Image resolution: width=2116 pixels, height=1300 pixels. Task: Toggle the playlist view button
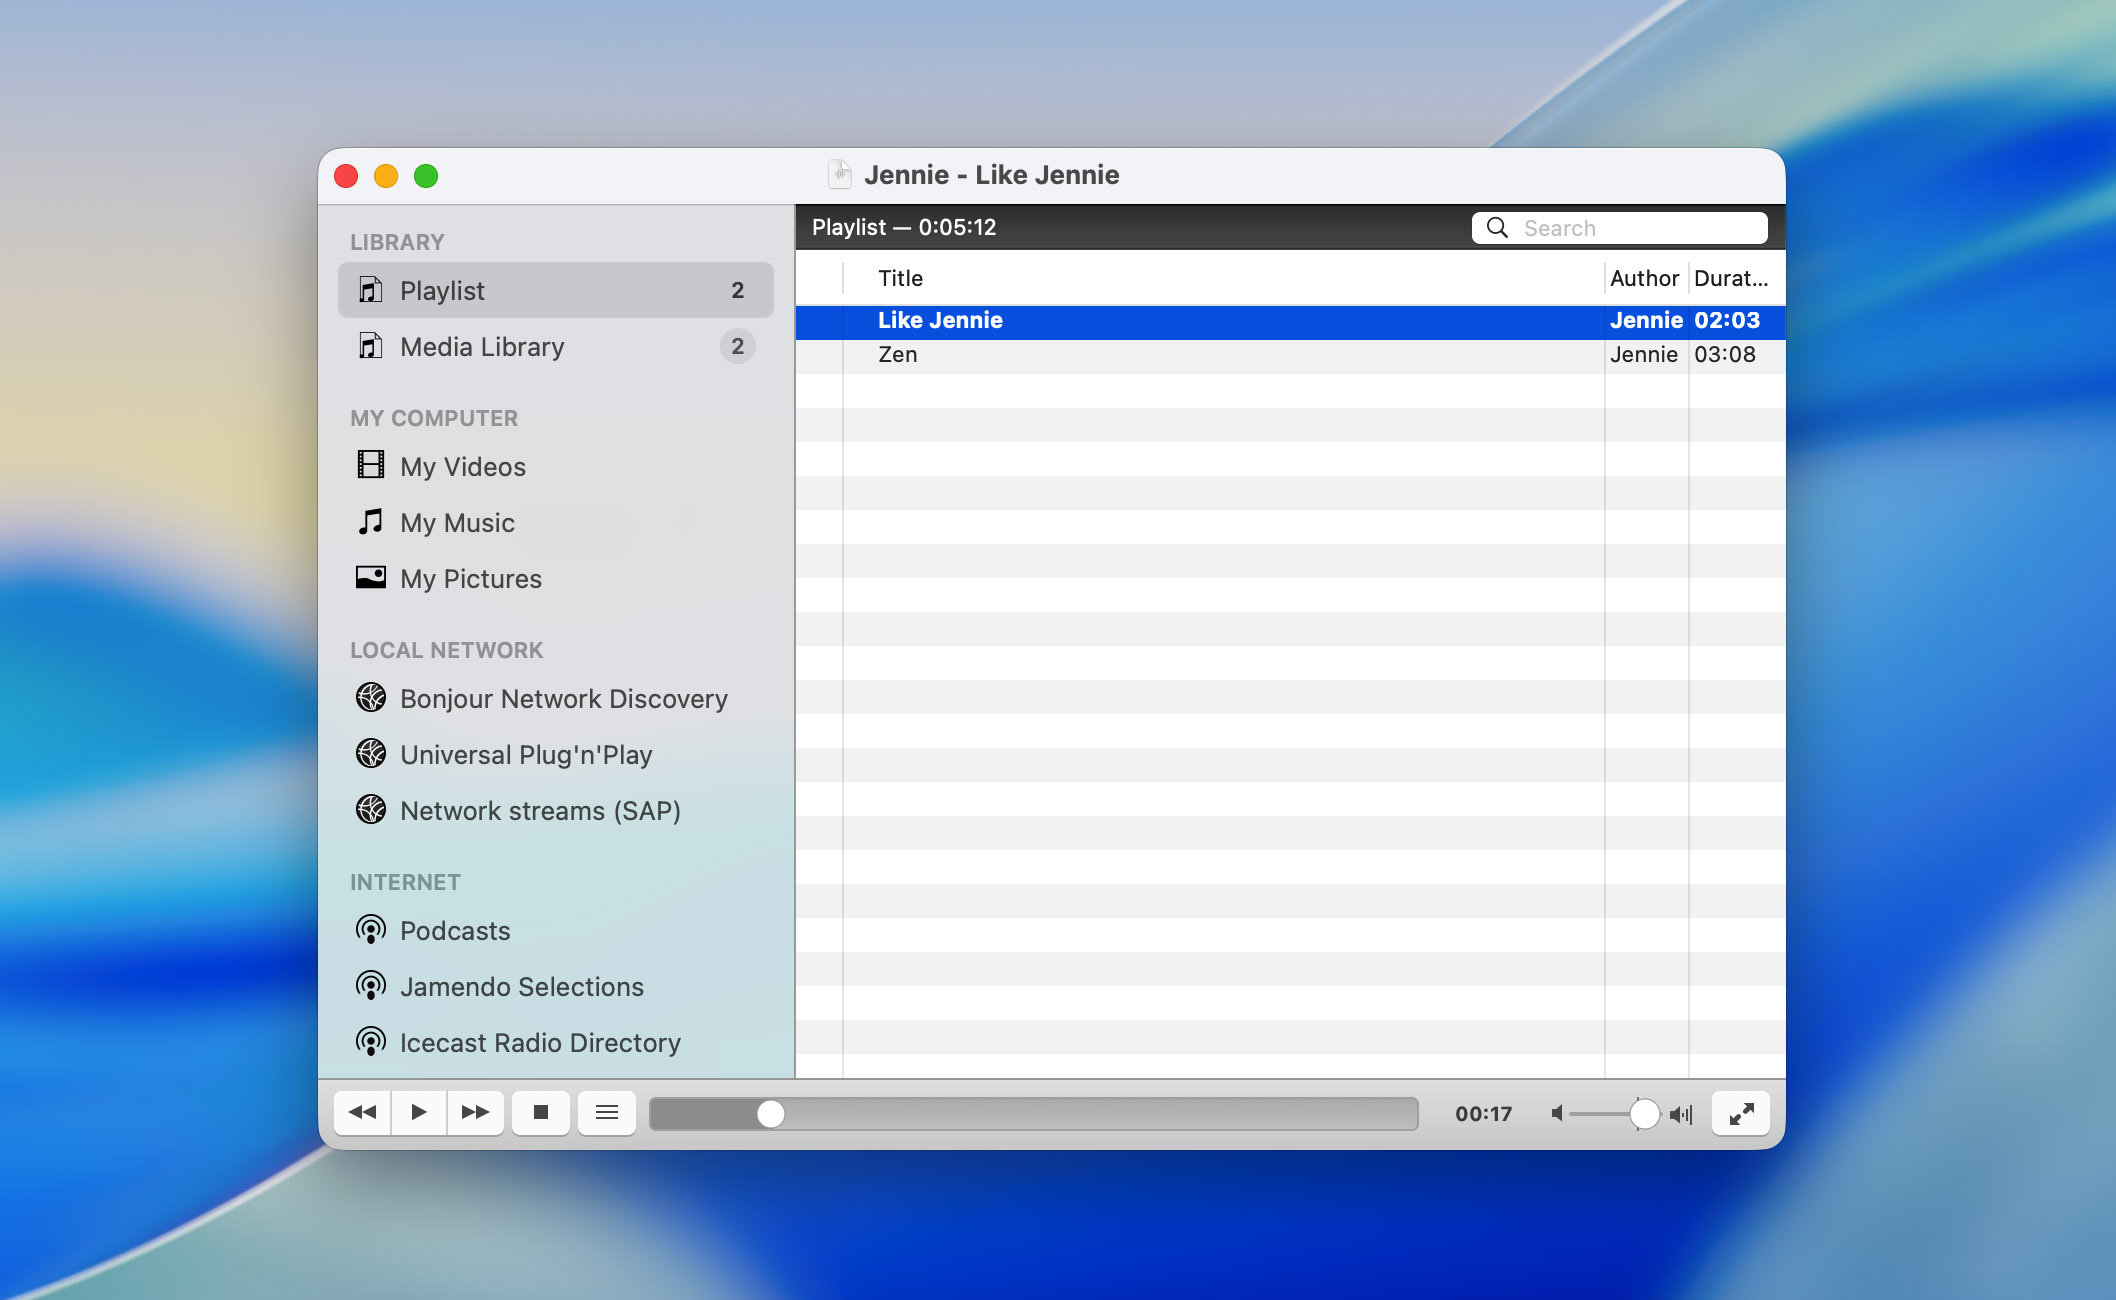[607, 1112]
